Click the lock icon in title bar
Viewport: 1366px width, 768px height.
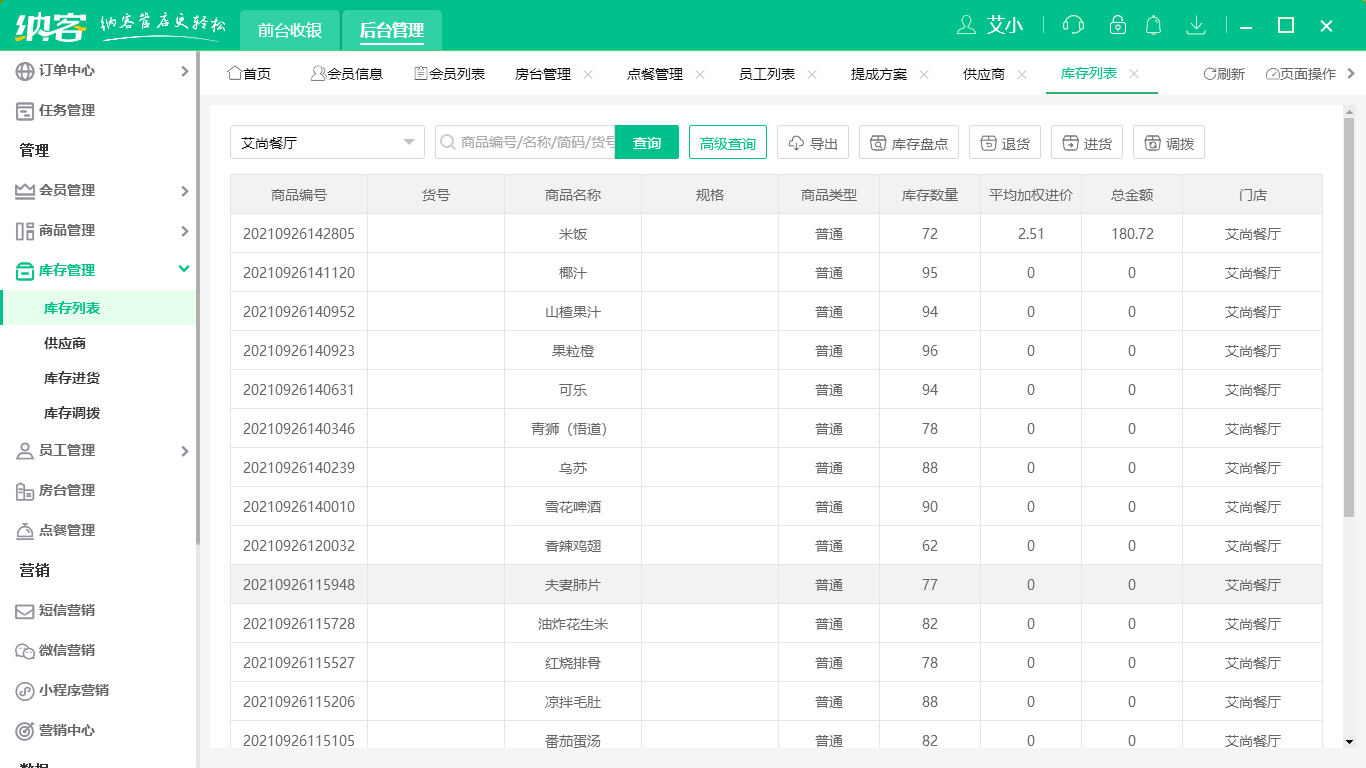(1118, 25)
